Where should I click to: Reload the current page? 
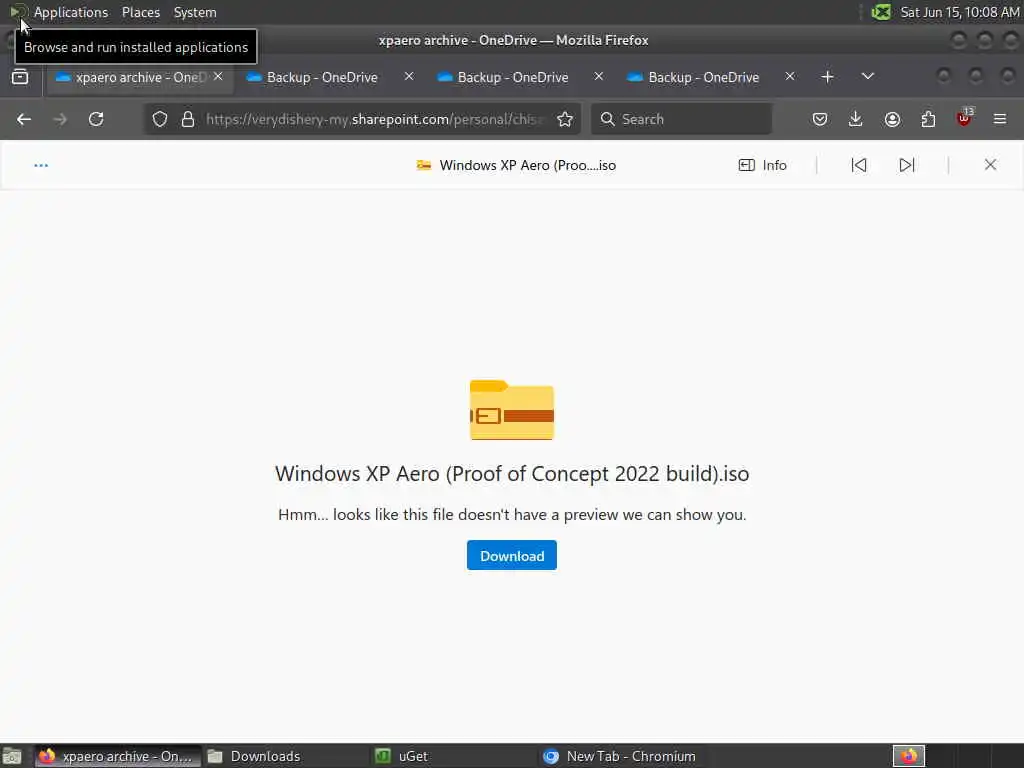96,119
